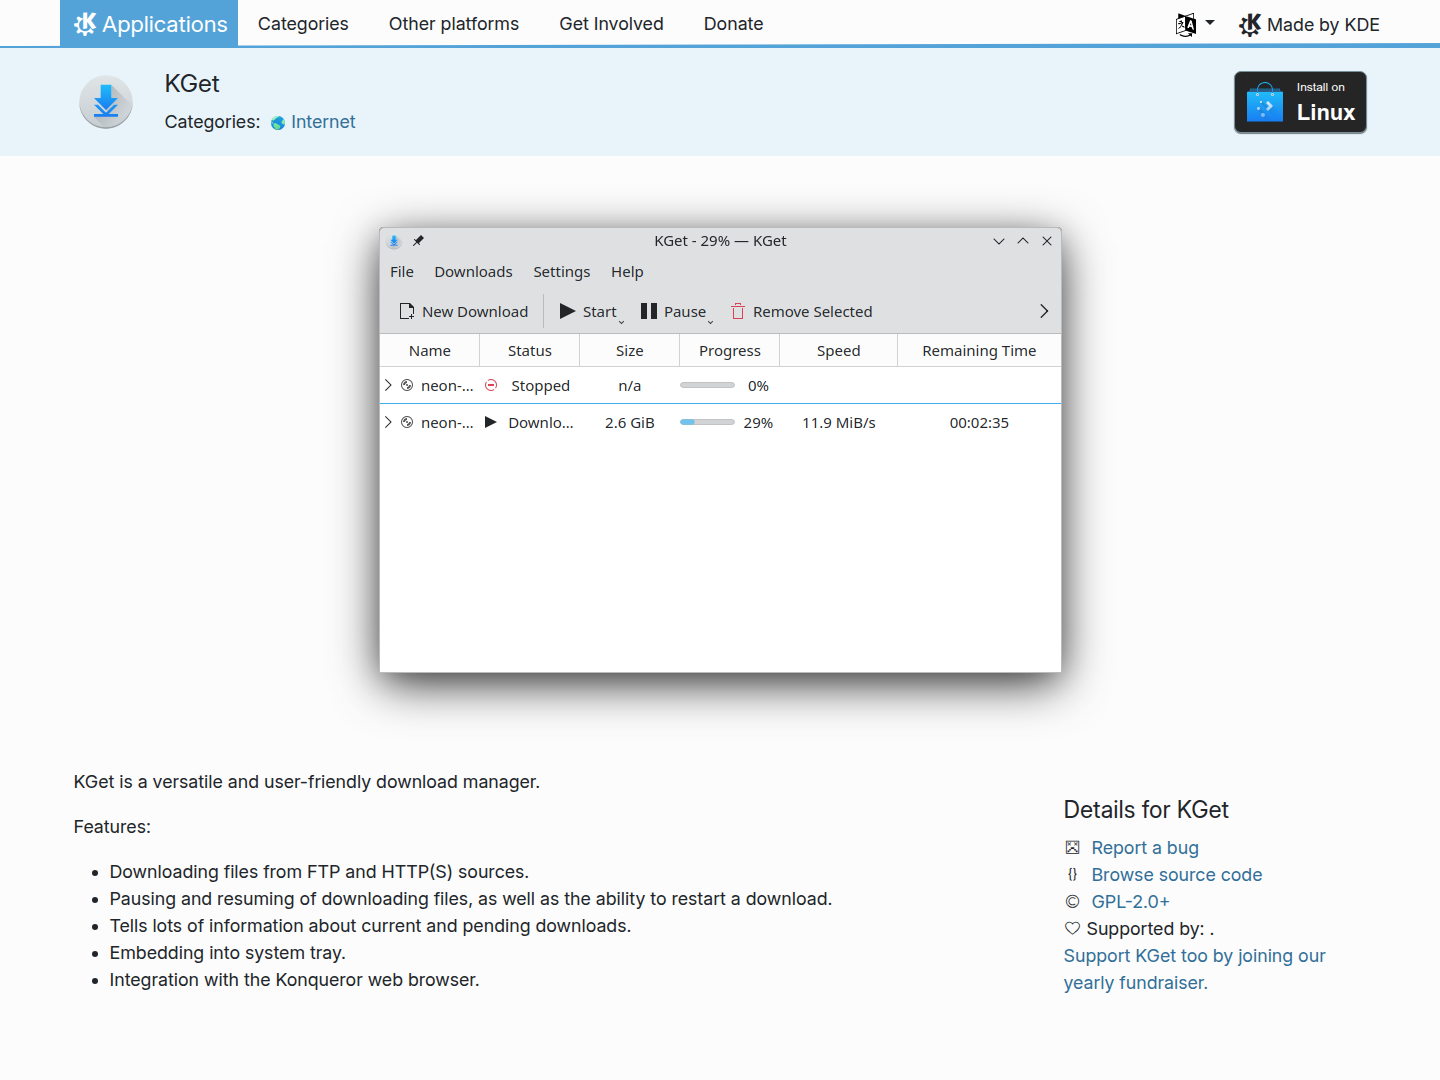Start downloads with the Start button
This screenshot has width=1440, height=1080.
(592, 312)
